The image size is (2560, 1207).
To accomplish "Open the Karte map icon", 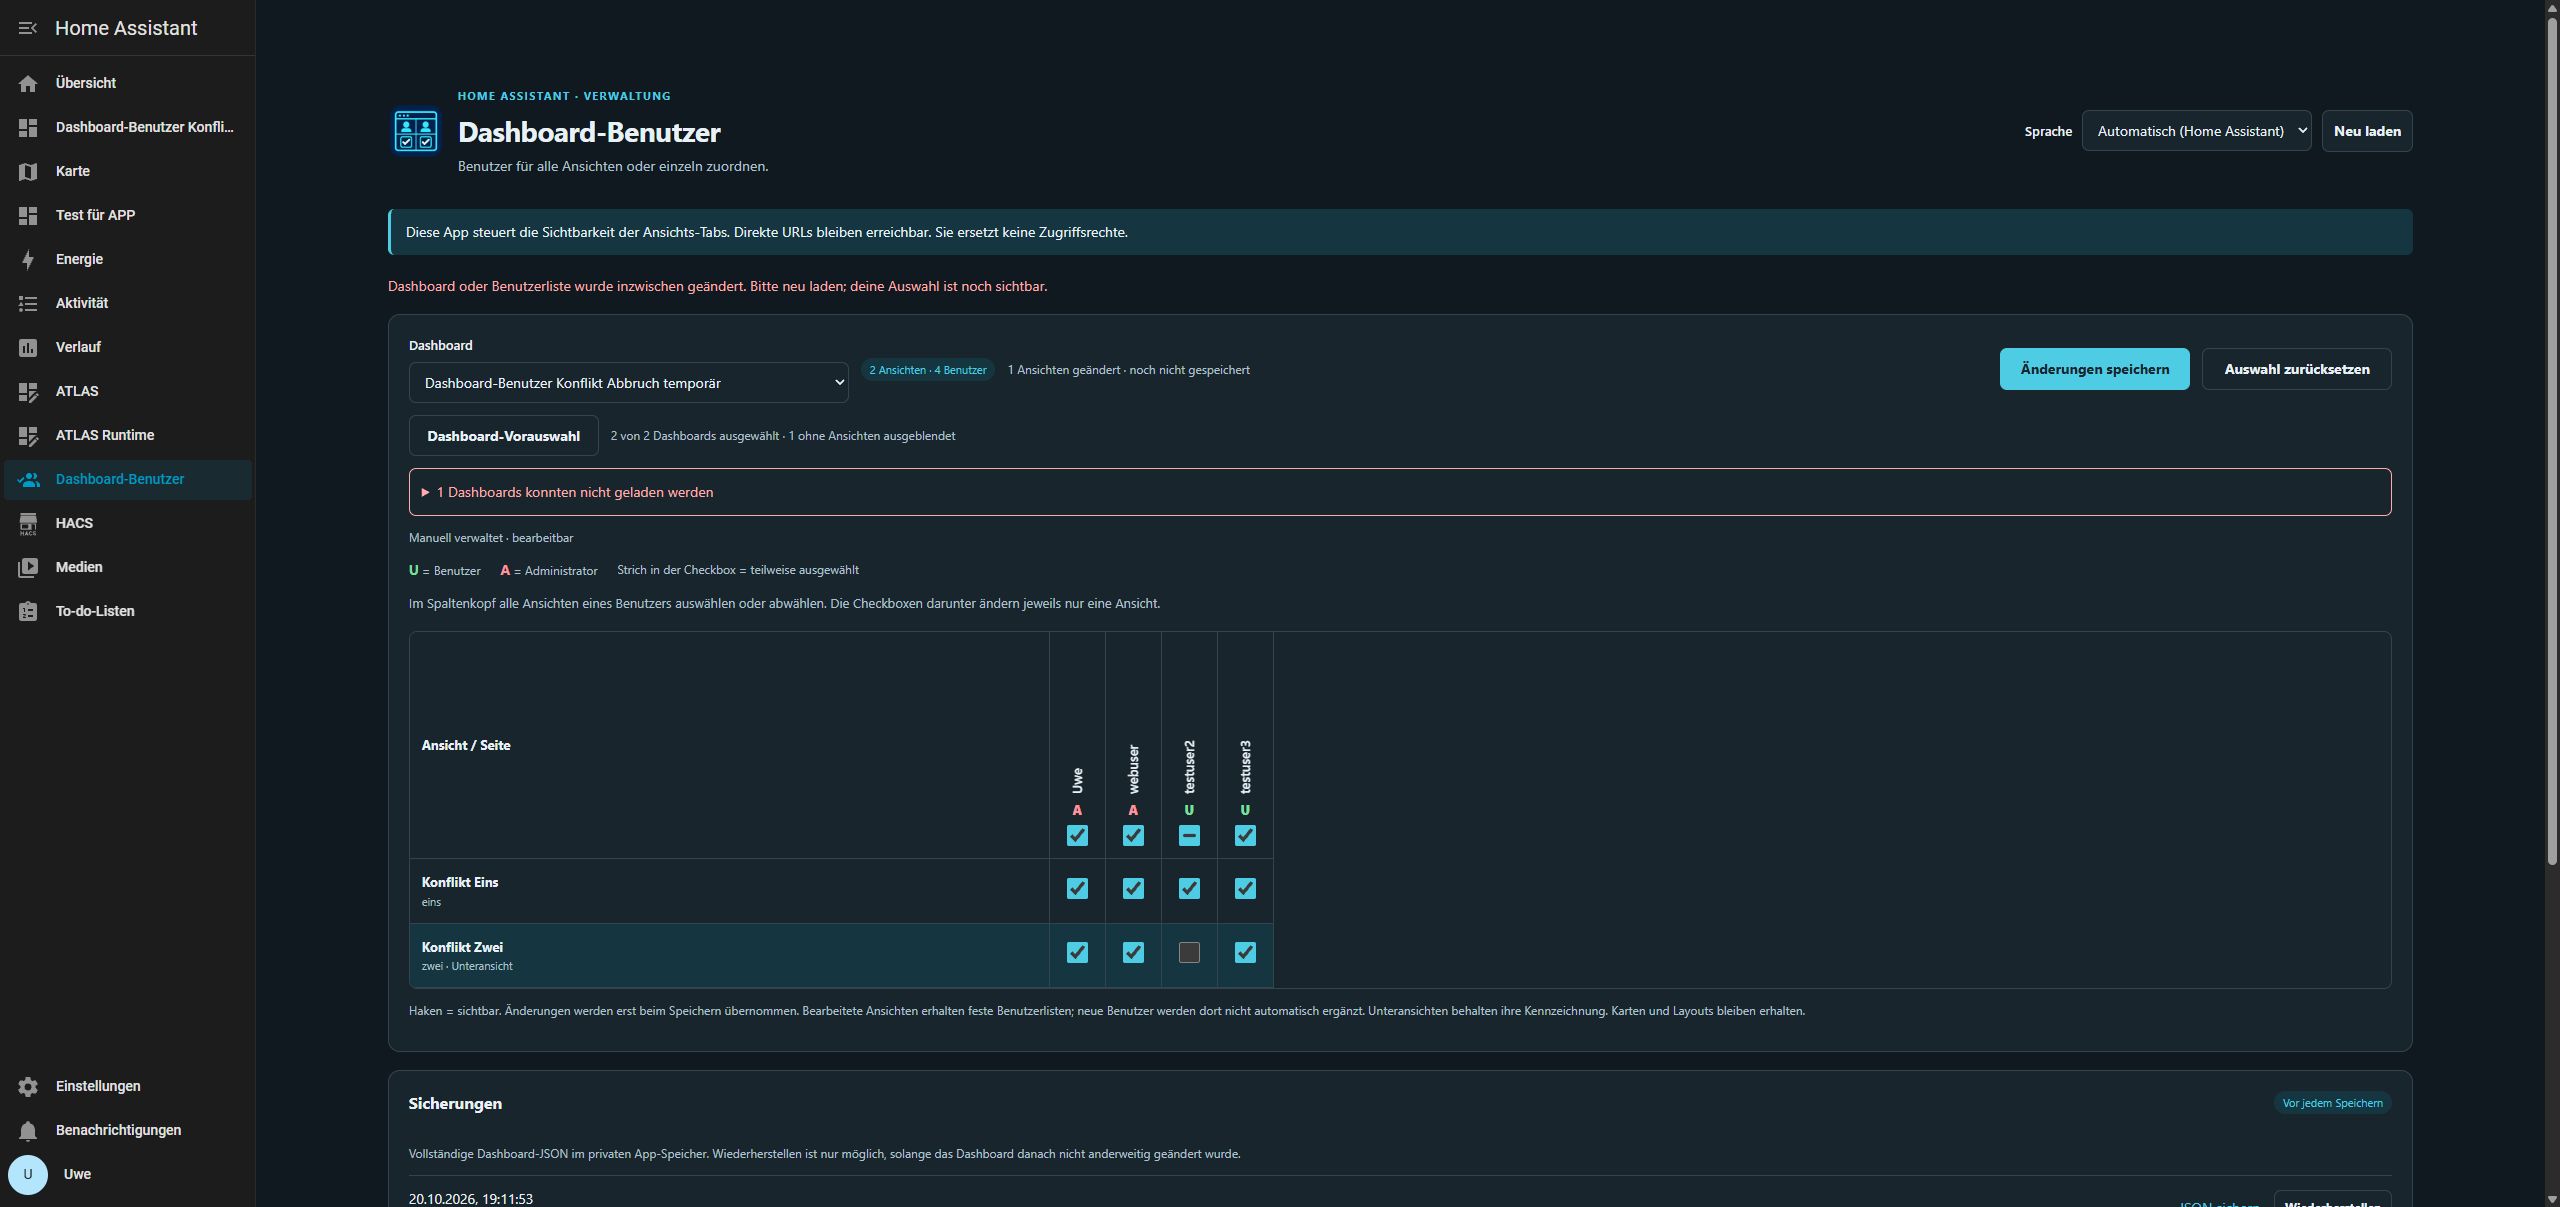I will [28, 171].
